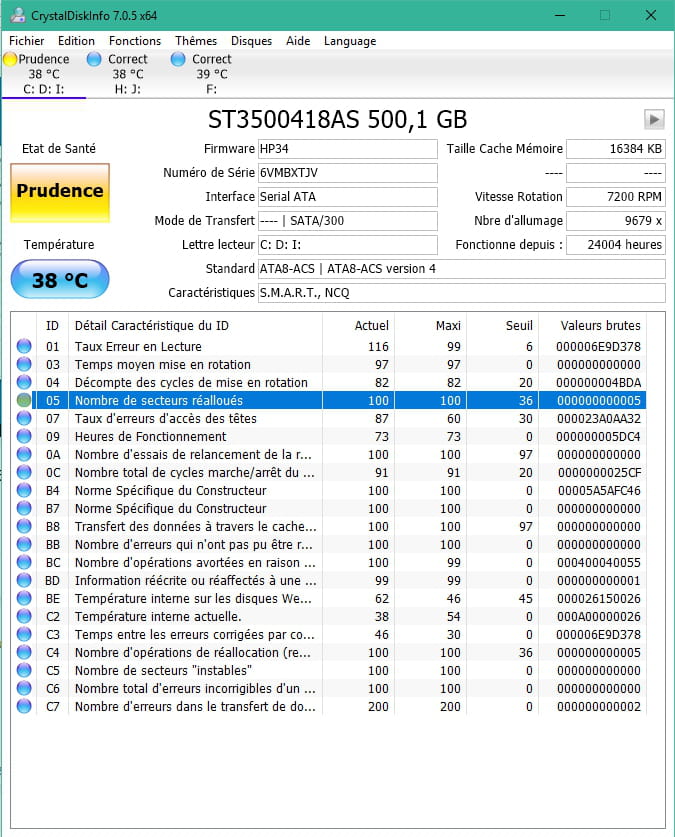The height and width of the screenshot is (837, 675).
Task: Click the Interface field Serial ATA
Action: click(348, 197)
